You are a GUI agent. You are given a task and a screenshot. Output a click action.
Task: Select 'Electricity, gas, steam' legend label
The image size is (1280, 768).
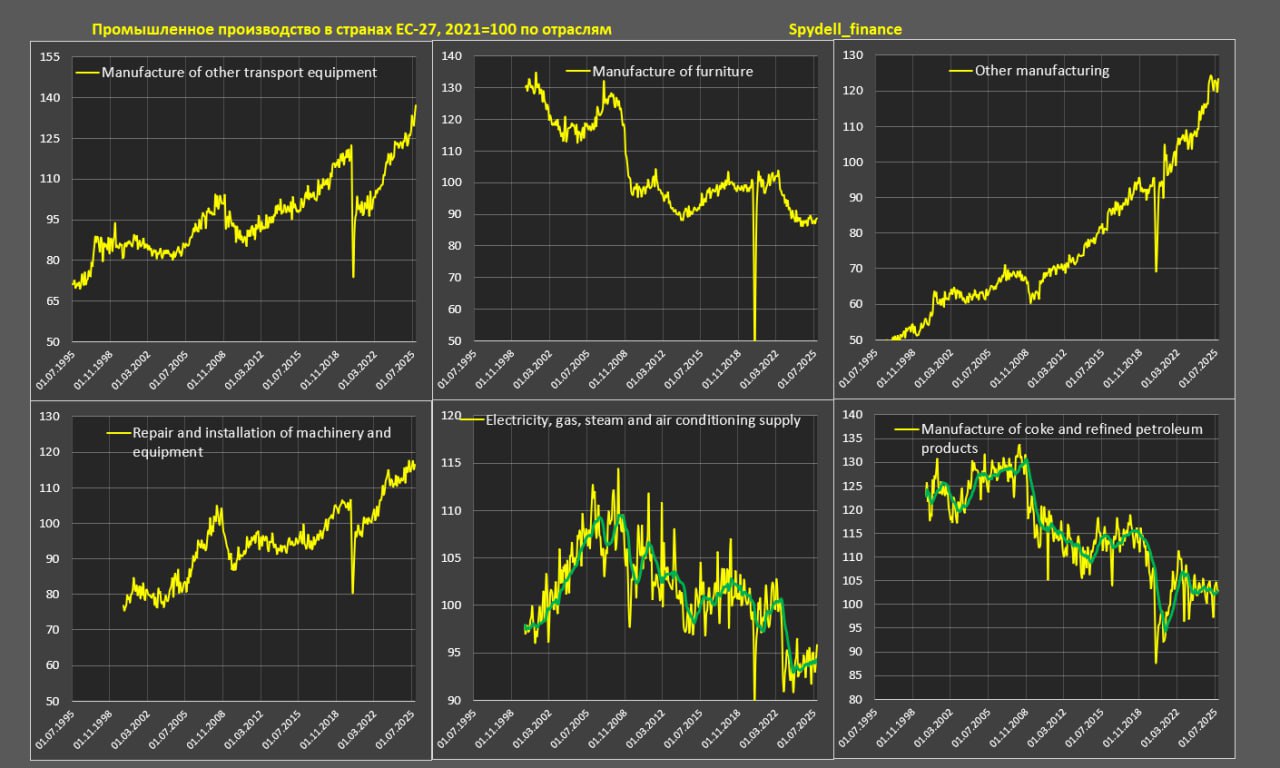pyautogui.click(x=643, y=420)
